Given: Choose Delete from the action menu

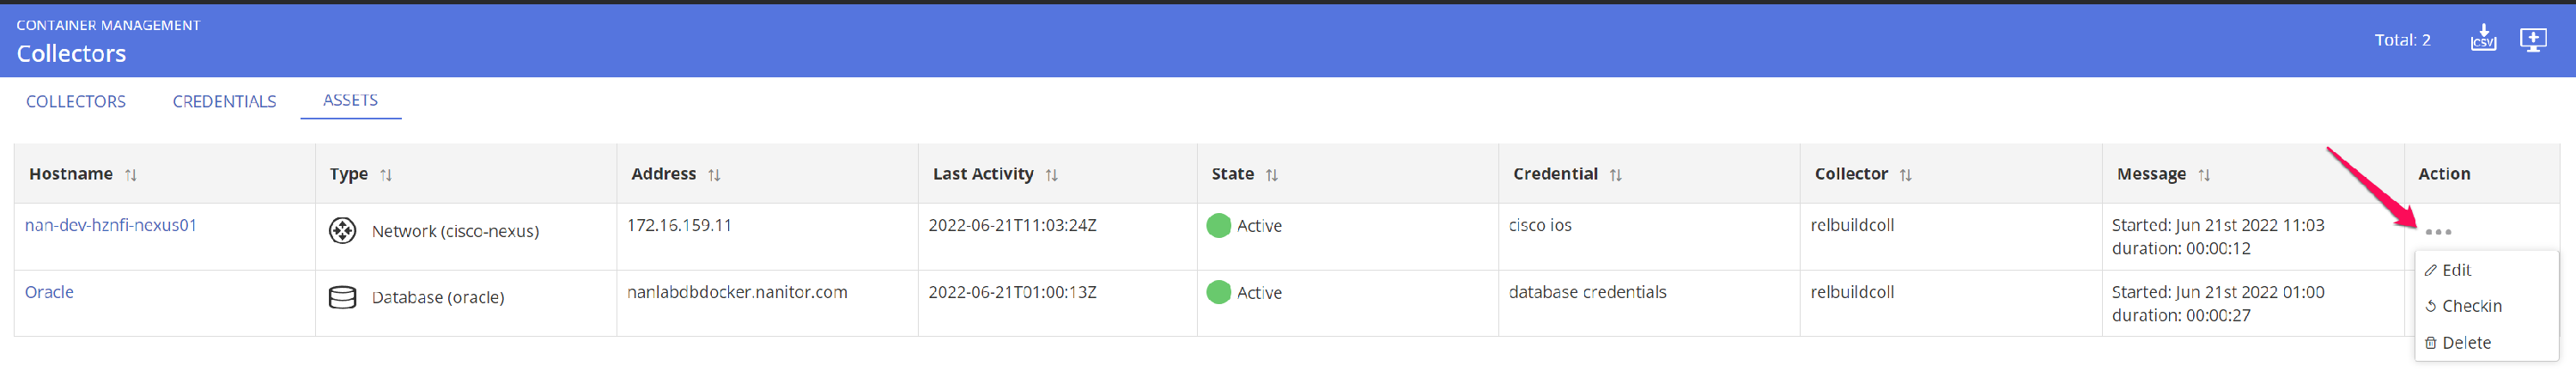Looking at the screenshot, I should click(2466, 343).
